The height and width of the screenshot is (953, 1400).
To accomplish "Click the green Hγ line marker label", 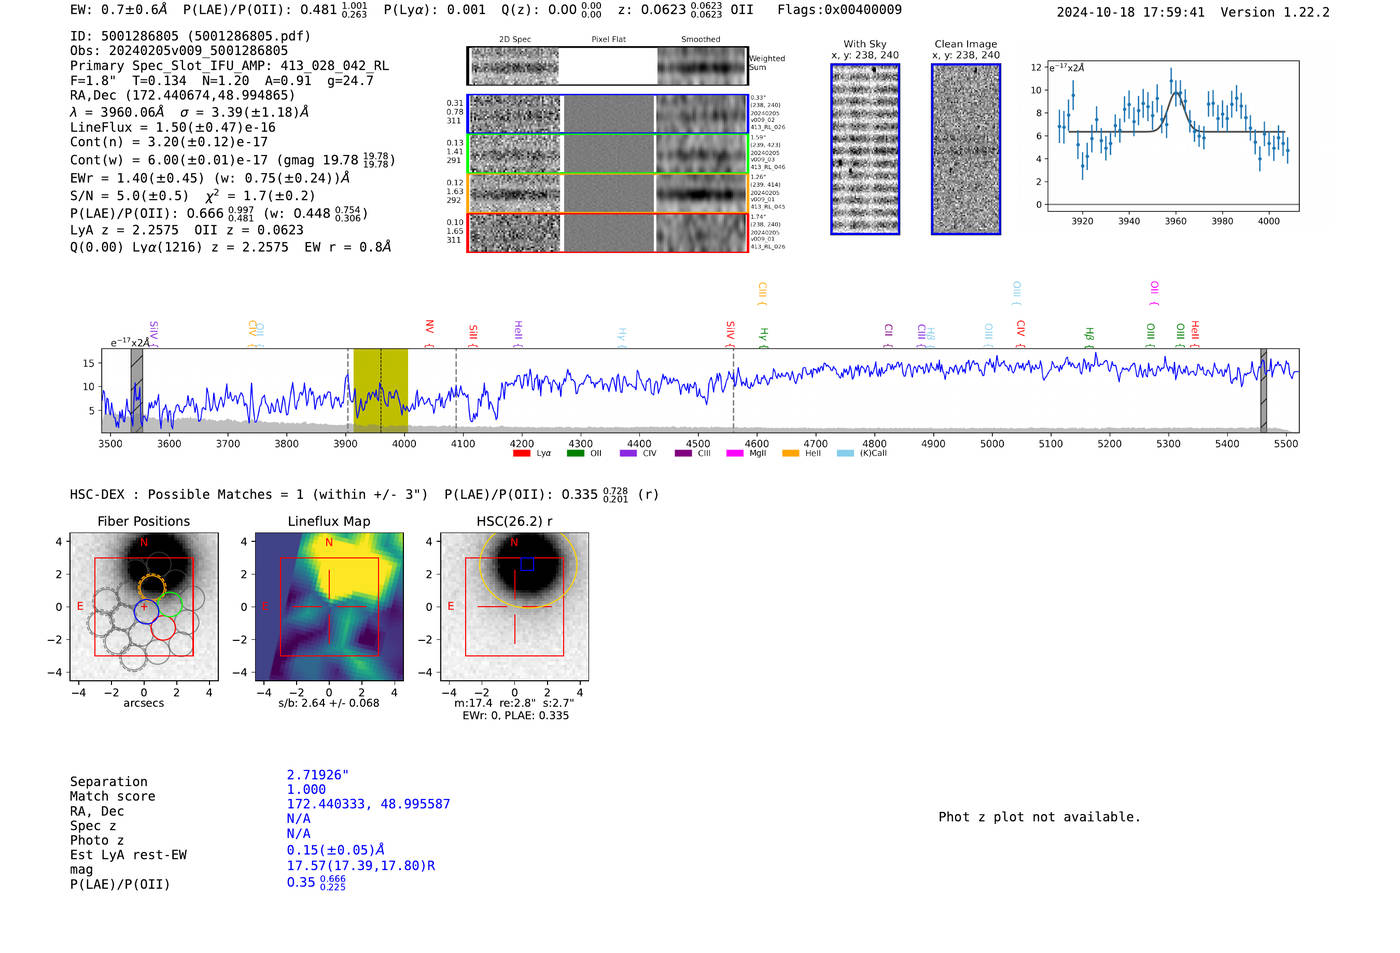I will click(763, 335).
